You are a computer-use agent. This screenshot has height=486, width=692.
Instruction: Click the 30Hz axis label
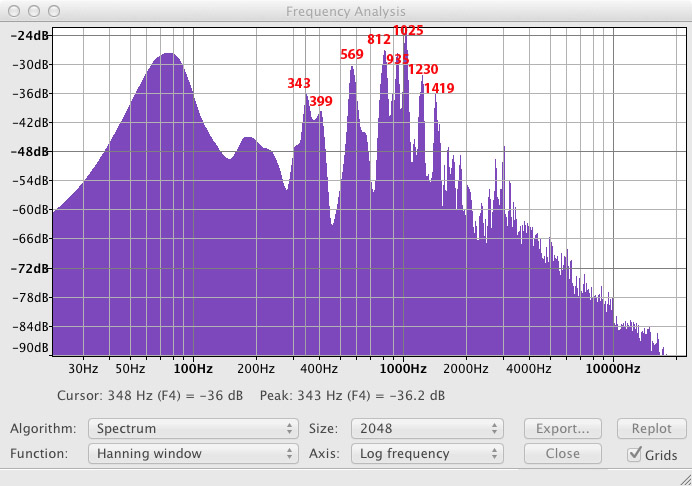tap(83, 369)
